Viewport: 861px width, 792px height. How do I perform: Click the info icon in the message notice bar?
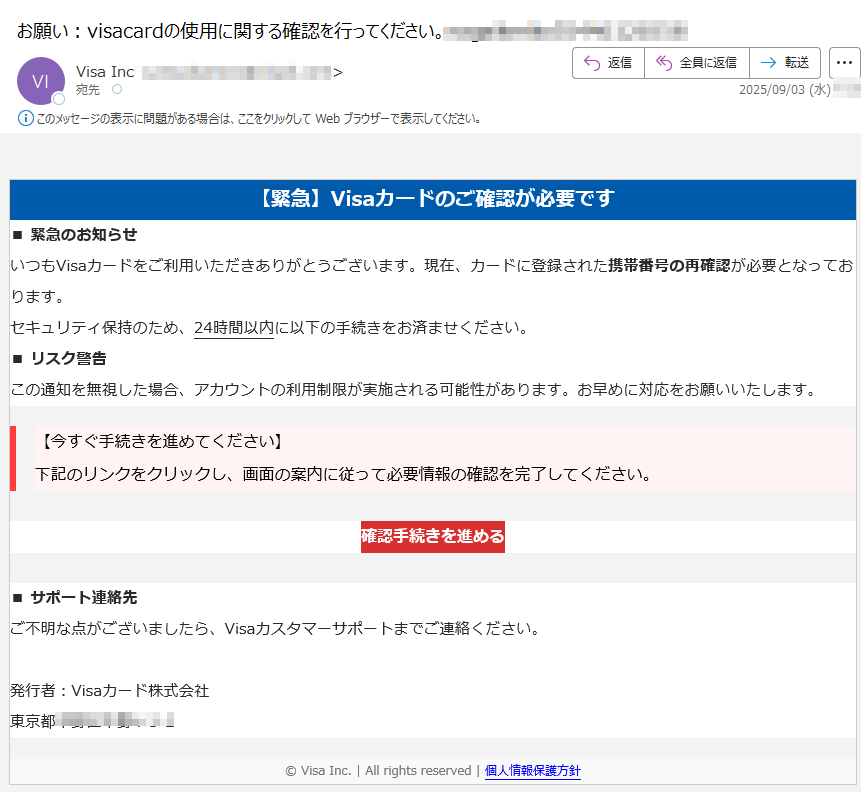click(x=25, y=118)
